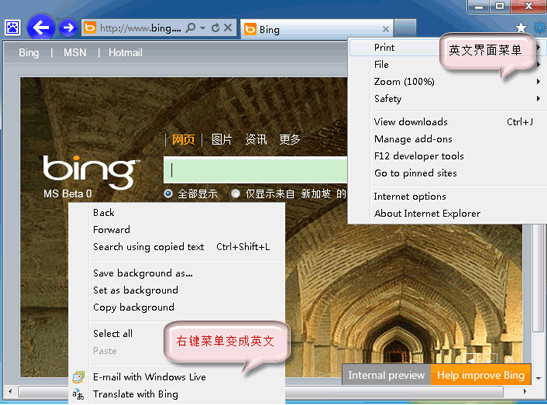Click the search magnifier in address bar
Image resolution: width=547 pixels, height=405 pixels.
(190, 28)
